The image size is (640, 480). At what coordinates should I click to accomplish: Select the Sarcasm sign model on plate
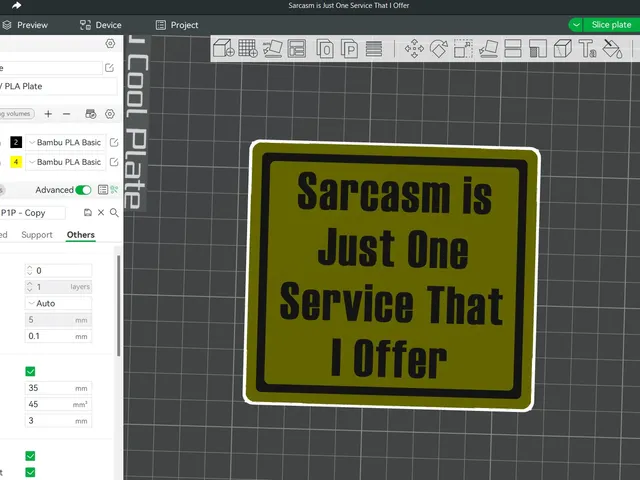(392, 276)
